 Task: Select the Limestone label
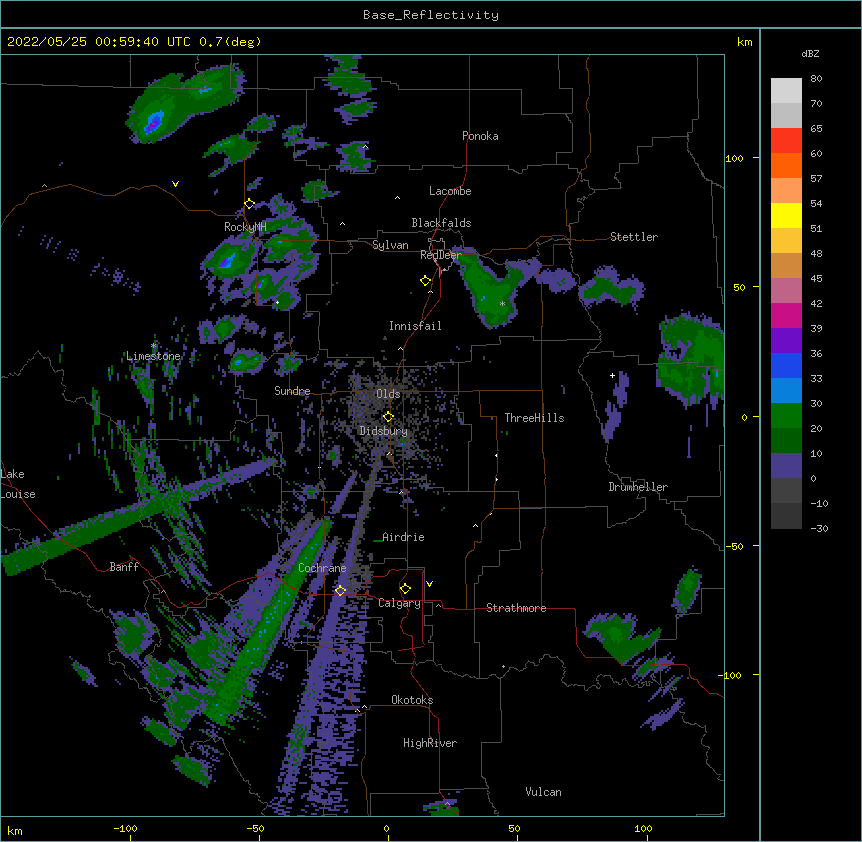[x=153, y=356]
